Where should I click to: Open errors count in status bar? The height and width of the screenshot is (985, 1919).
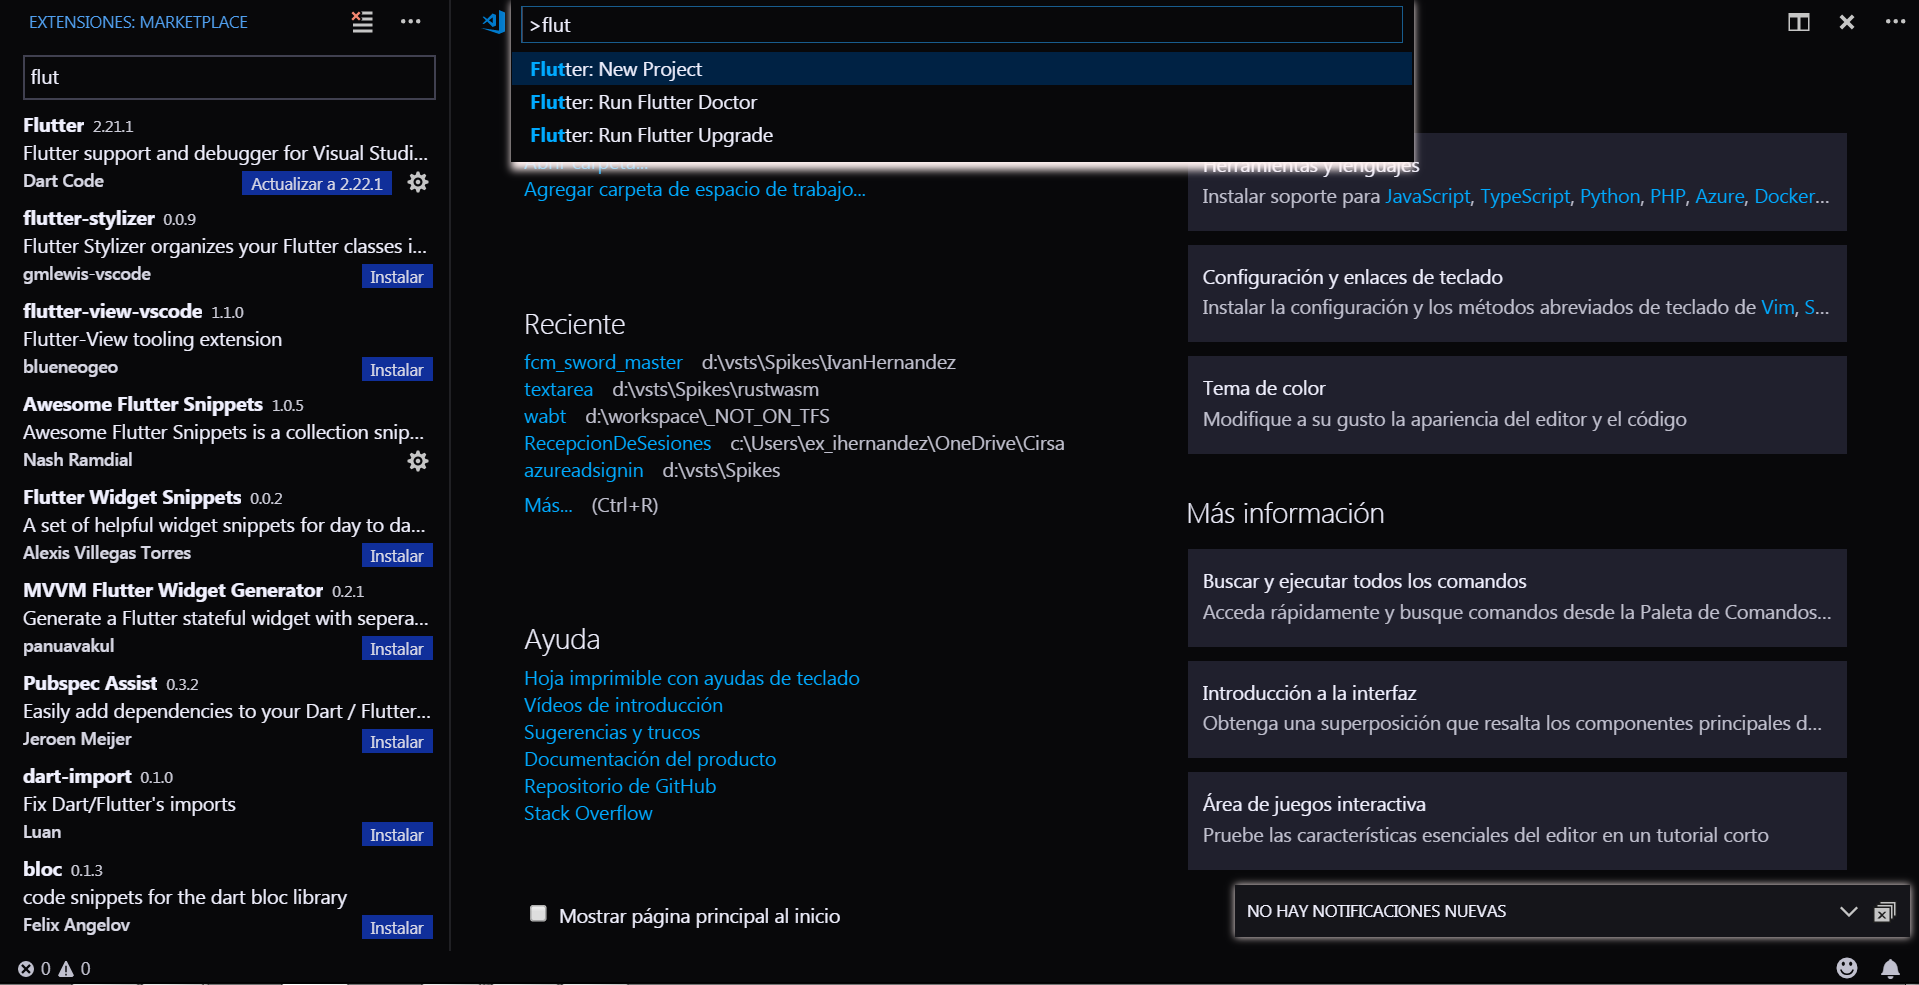pos(35,968)
